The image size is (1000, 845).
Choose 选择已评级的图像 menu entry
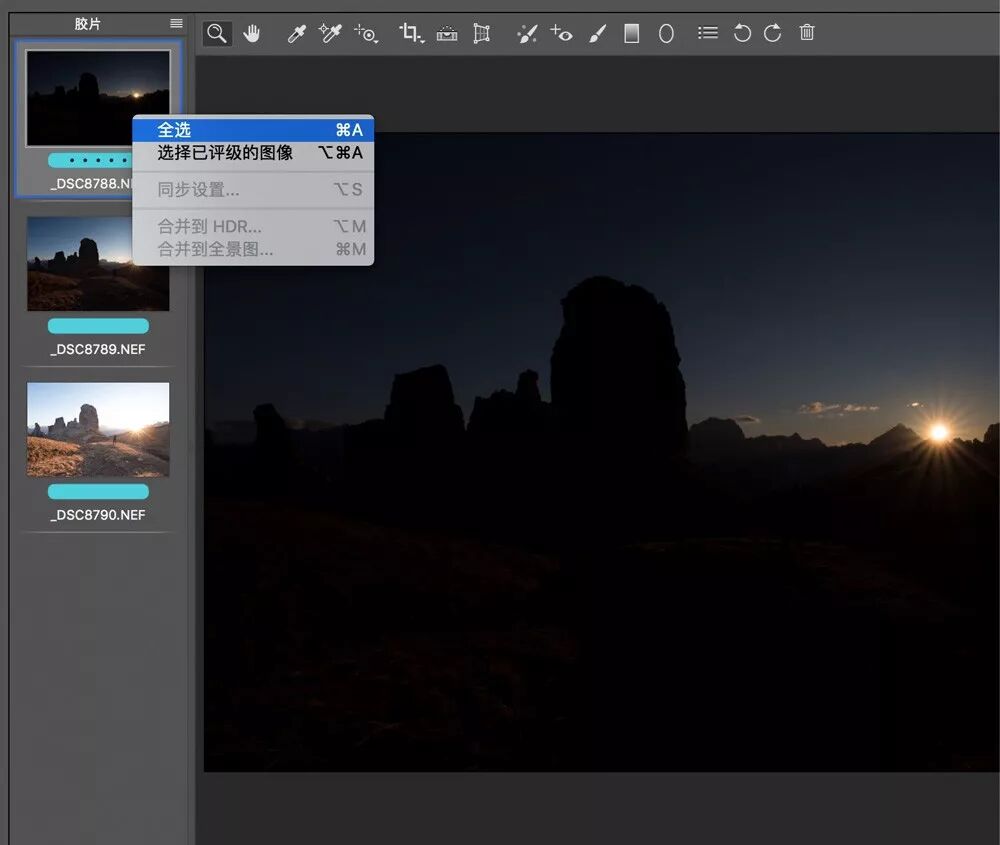(253, 153)
